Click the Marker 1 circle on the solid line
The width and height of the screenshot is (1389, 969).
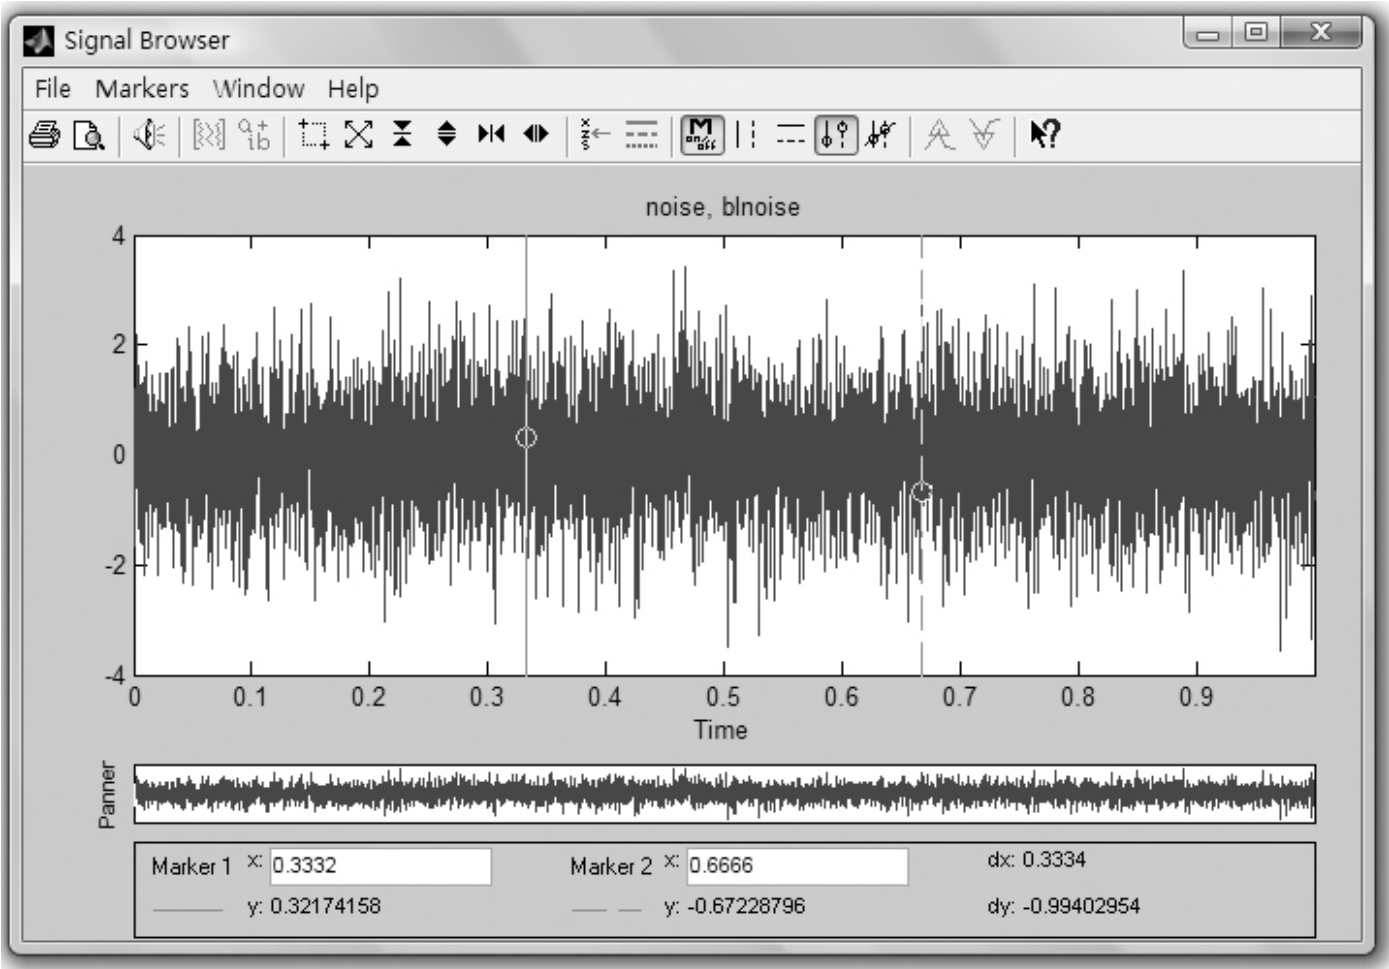point(526,437)
